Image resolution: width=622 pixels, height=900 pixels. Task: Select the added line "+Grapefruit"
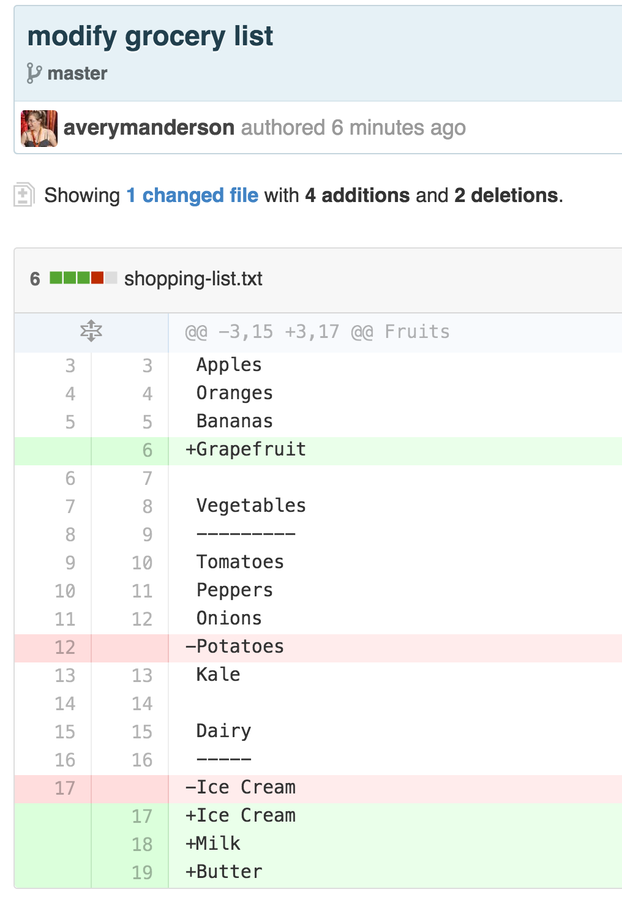(x=246, y=450)
